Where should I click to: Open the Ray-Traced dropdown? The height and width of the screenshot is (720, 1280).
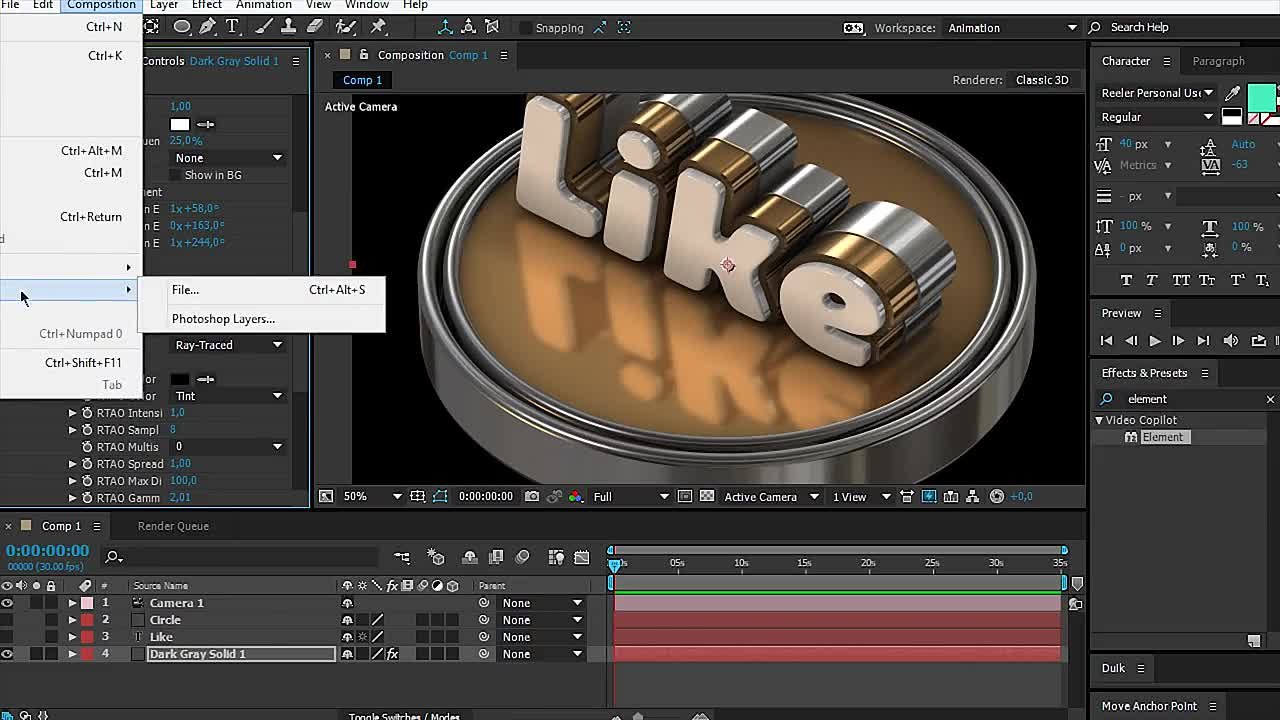coord(229,345)
